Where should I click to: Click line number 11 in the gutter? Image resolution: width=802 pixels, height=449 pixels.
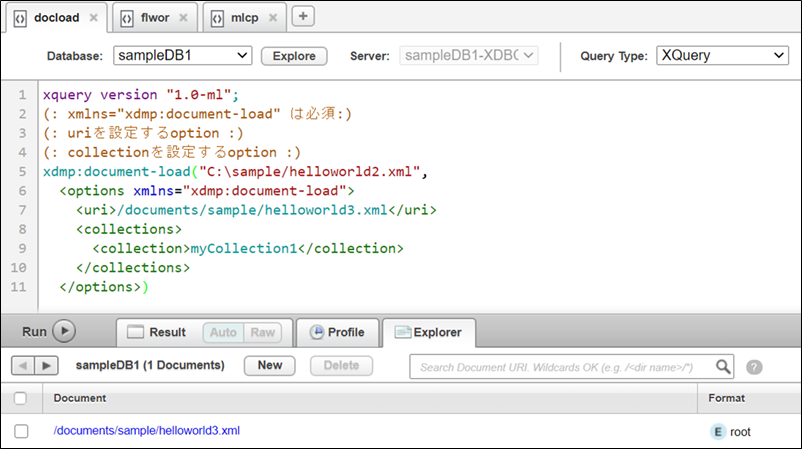pyautogui.click(x=18, y=287)
